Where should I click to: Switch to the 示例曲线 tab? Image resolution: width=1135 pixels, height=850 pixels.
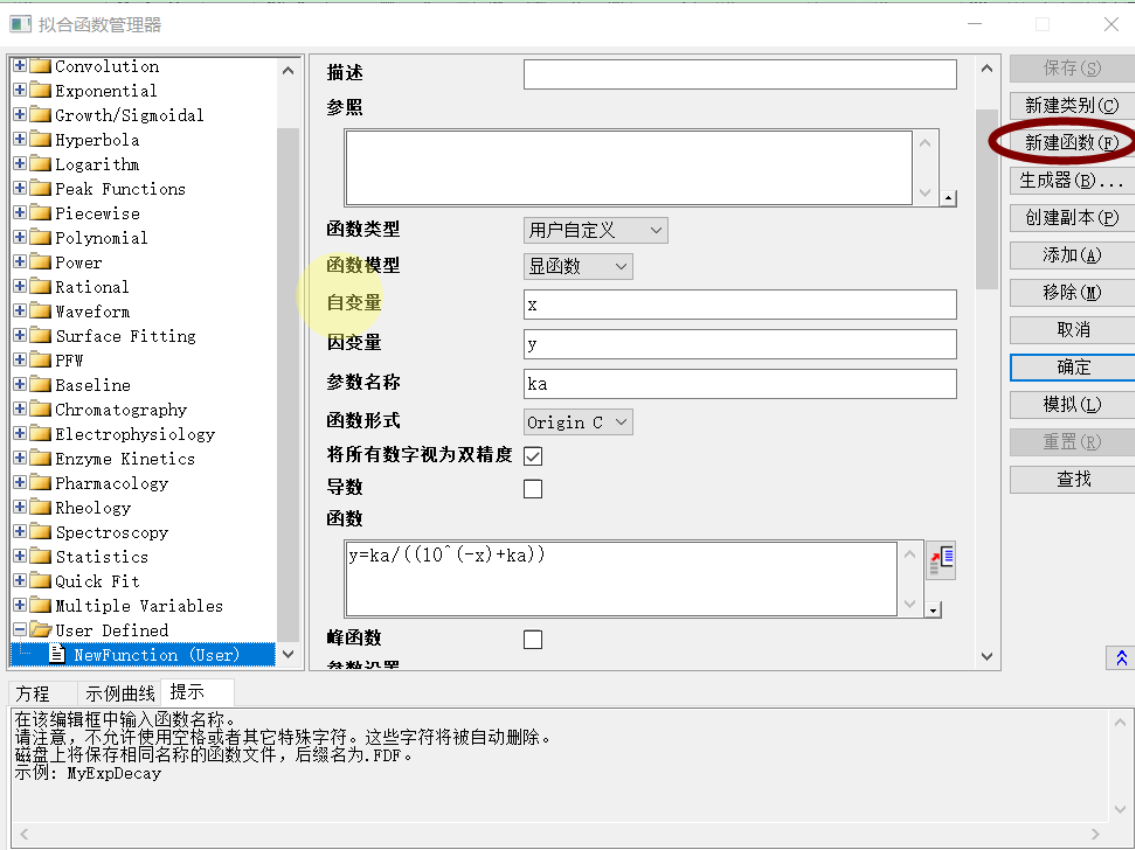tap(119, 694)
